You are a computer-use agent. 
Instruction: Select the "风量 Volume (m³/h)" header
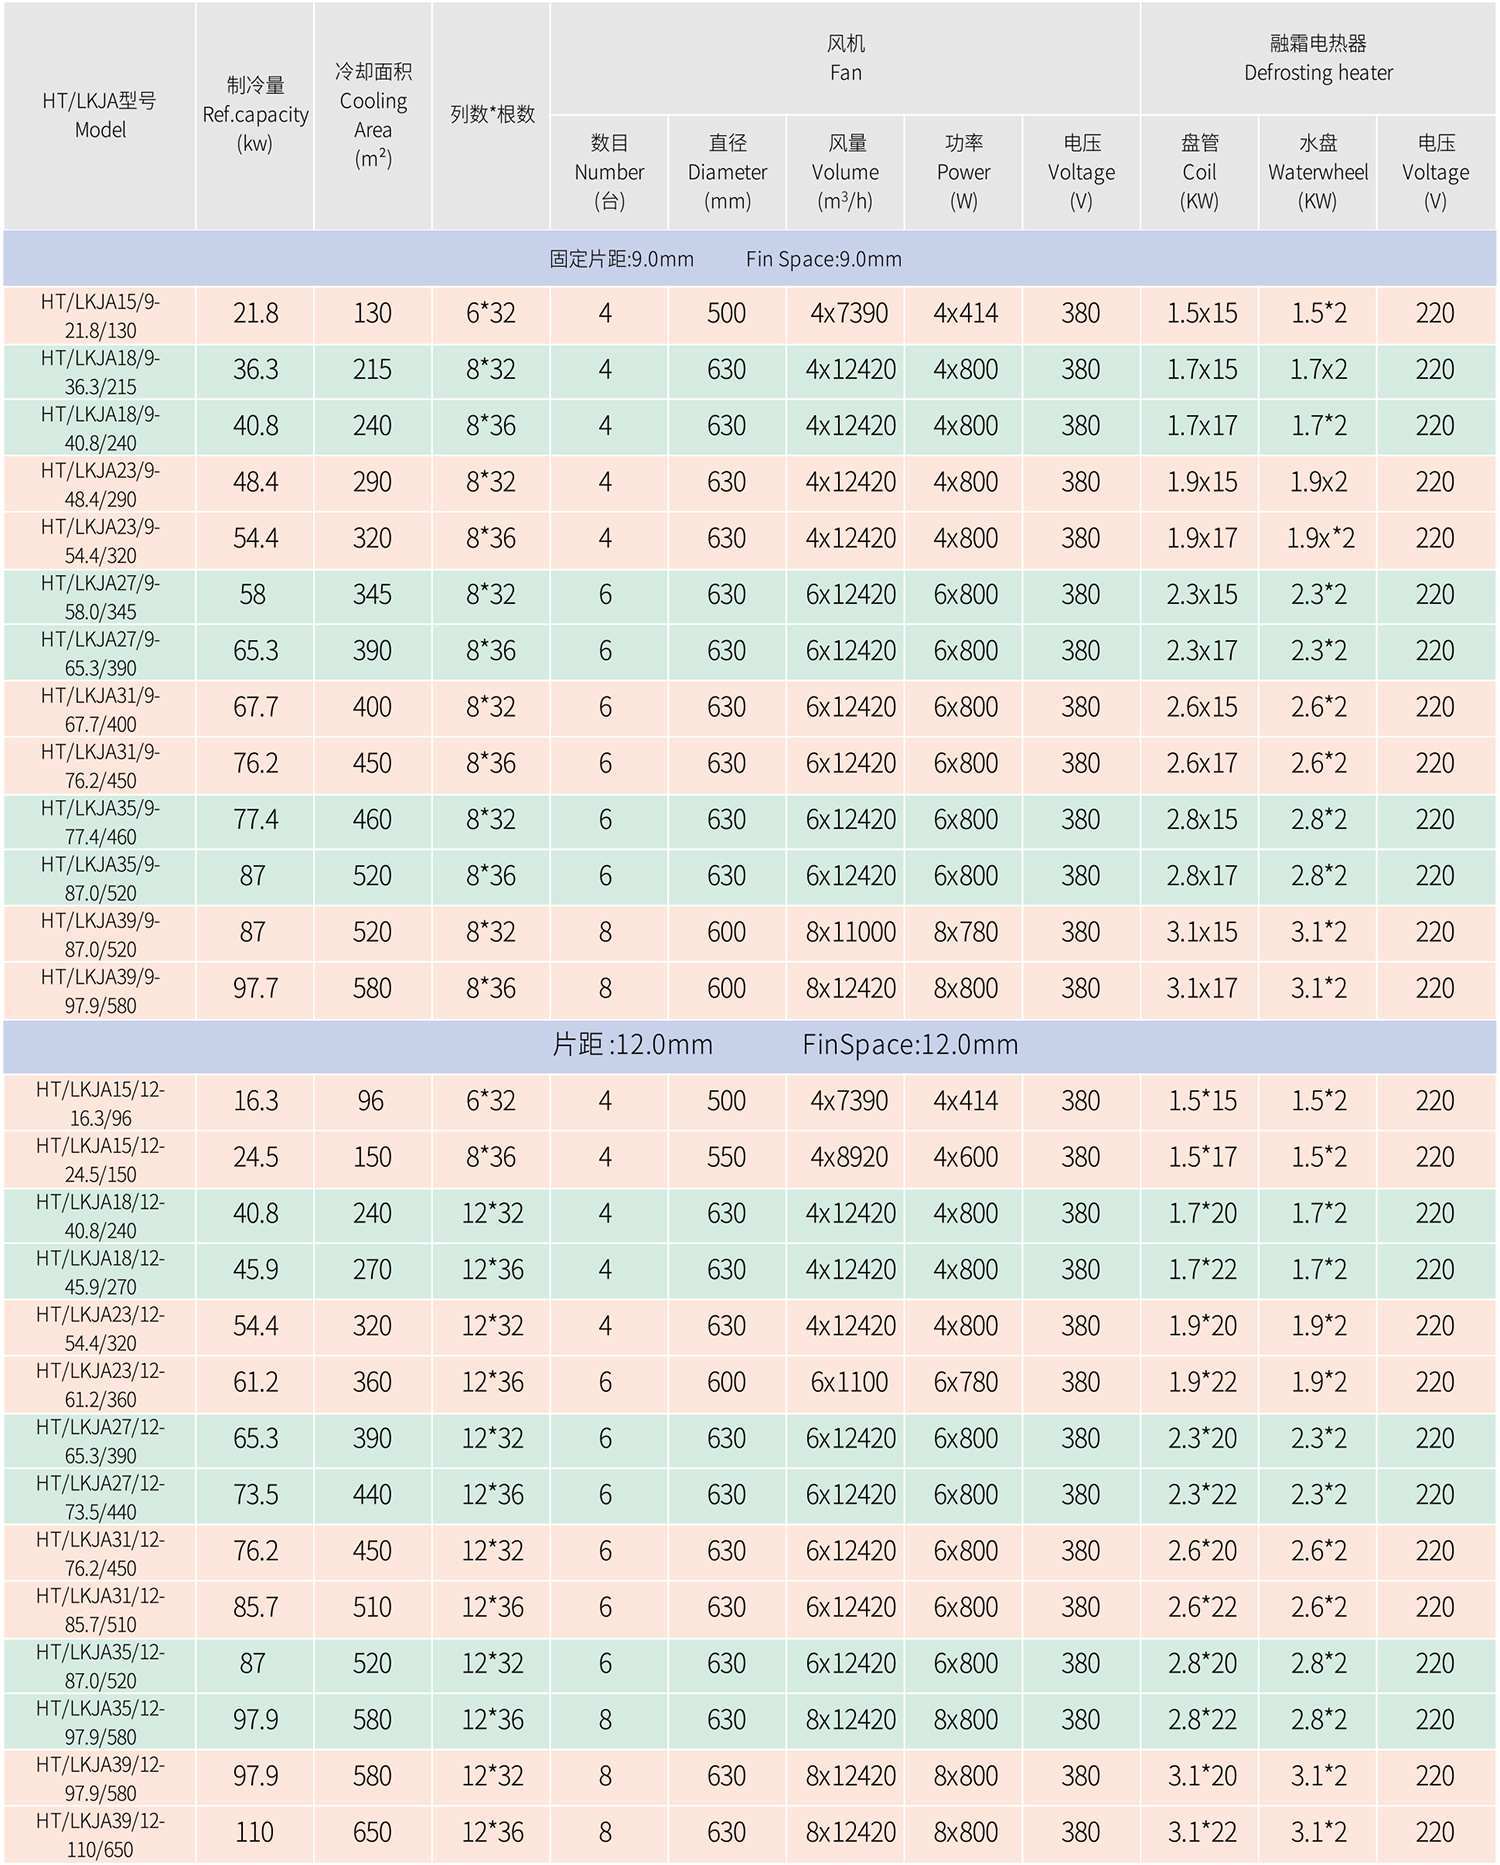[x=845, y=172]
